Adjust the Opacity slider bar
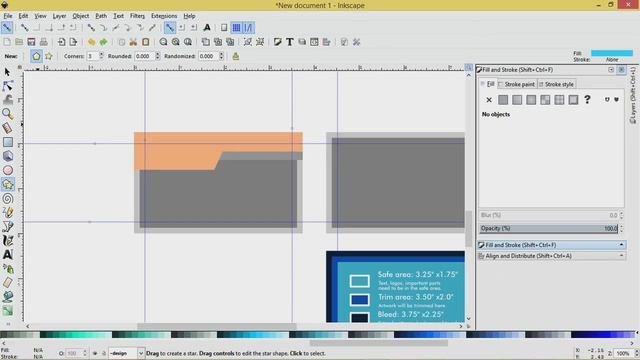Viewport: 640px width, 360px height. (x=549, y=229)
